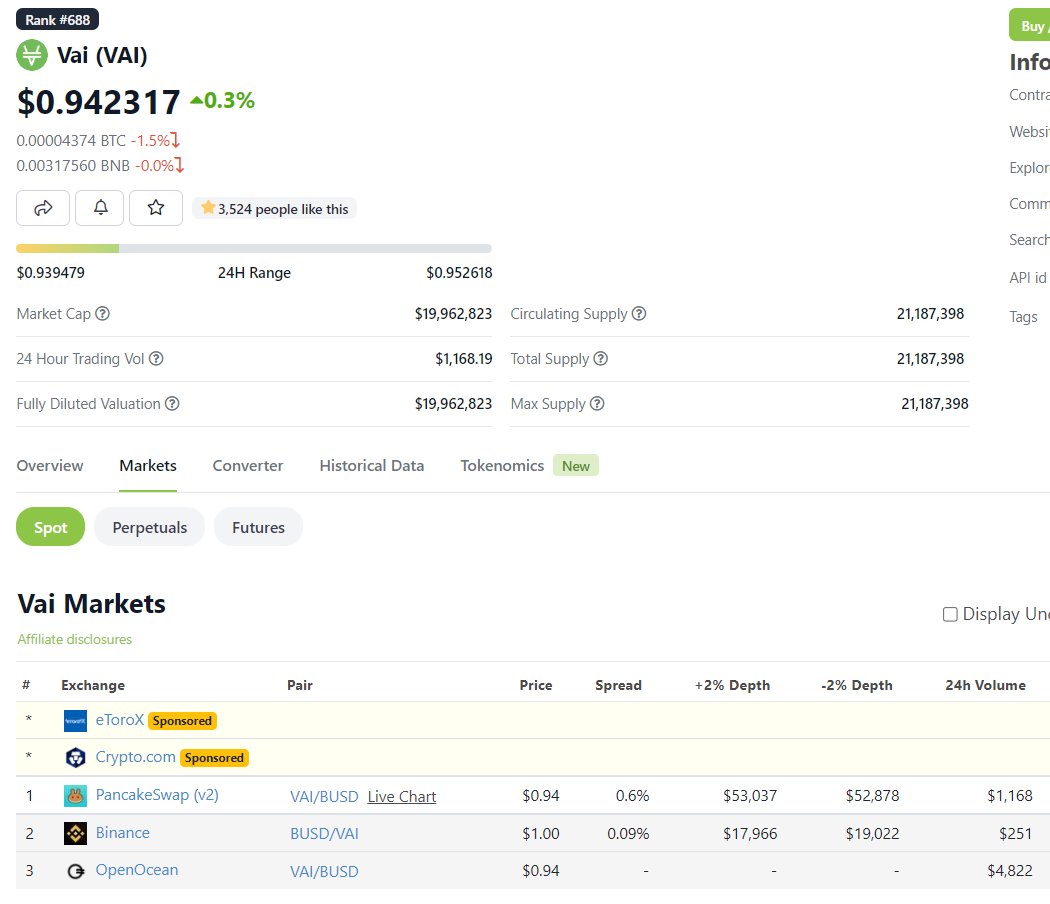Switch to the Perpetuals market view

point(148,527)
